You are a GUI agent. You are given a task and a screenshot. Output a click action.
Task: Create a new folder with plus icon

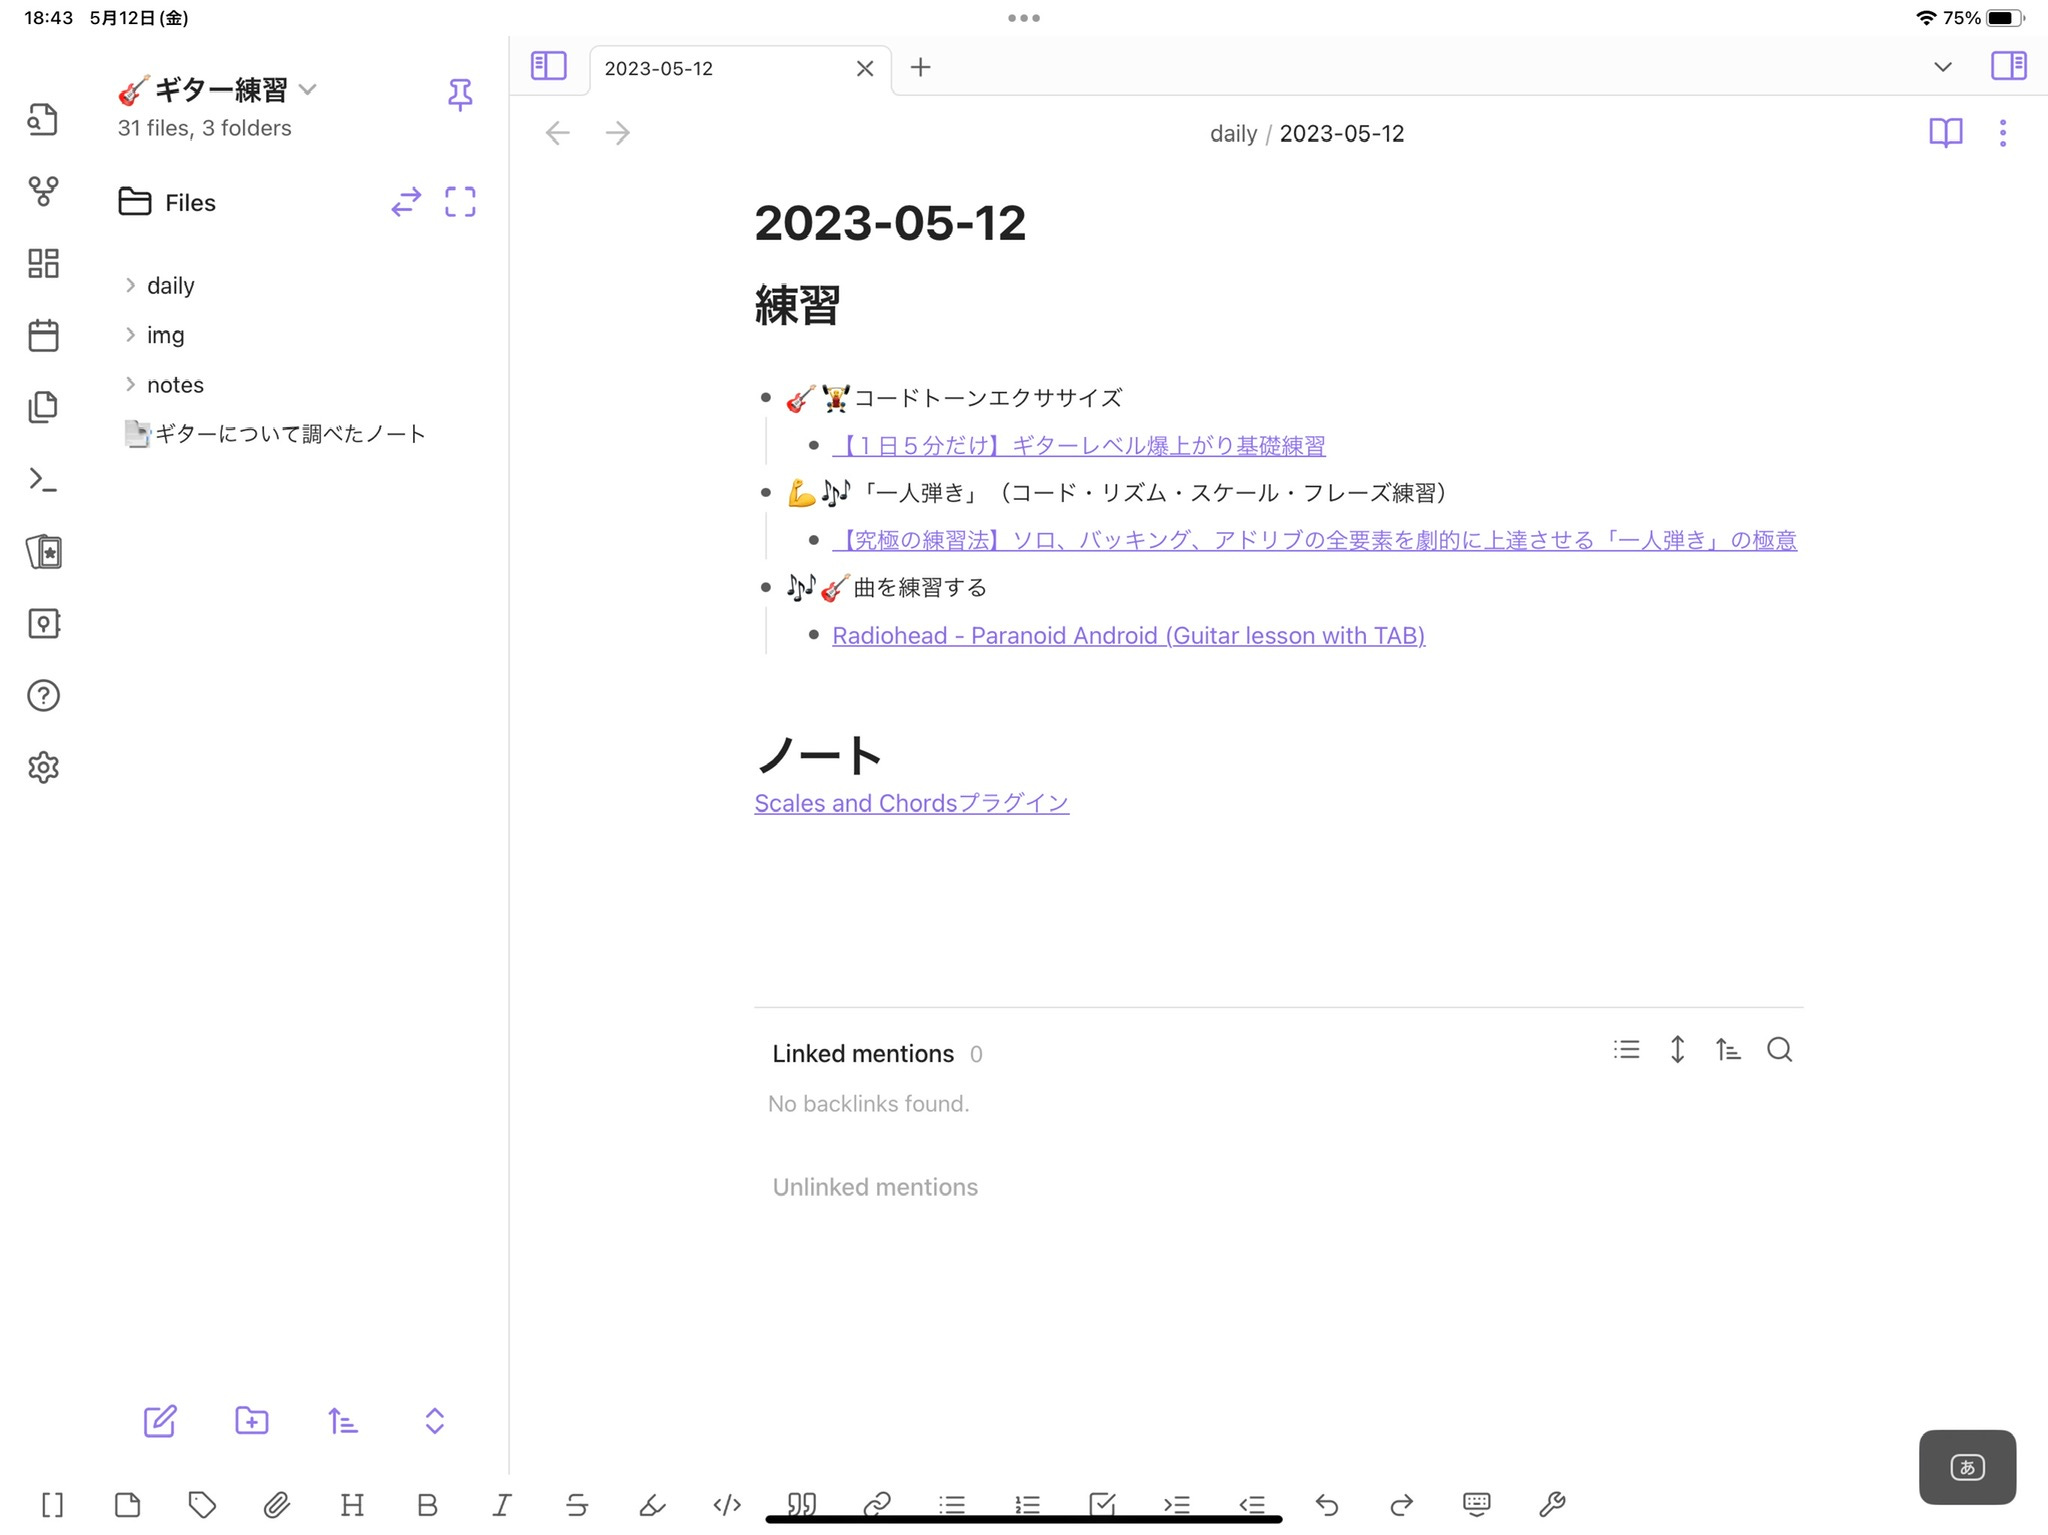pos(251,1421)
